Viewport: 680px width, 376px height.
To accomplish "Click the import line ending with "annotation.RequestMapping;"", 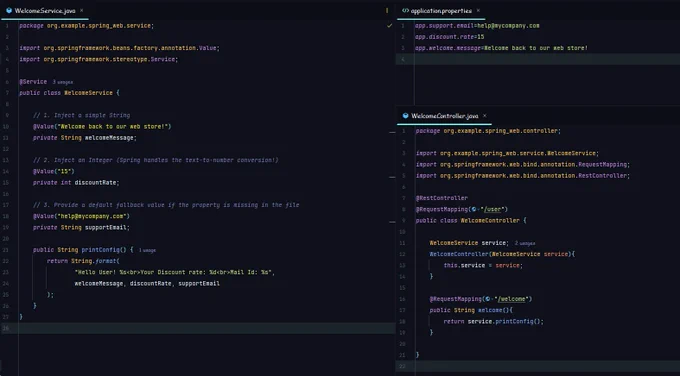I will click(x=523, y=165).
